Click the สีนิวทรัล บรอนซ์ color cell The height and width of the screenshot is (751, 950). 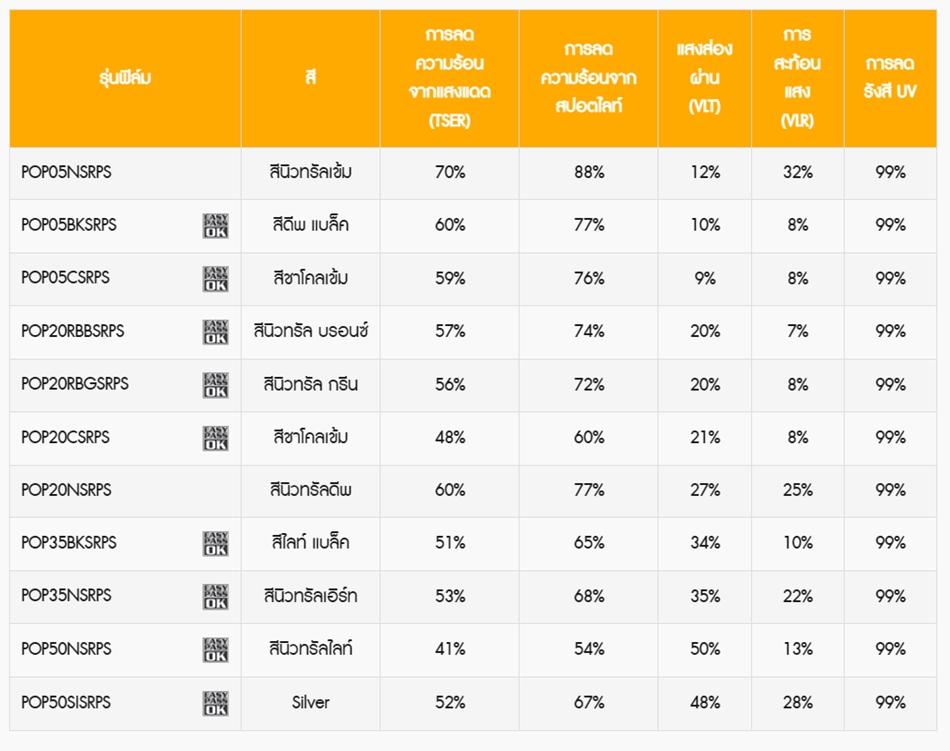pos(311,331)
